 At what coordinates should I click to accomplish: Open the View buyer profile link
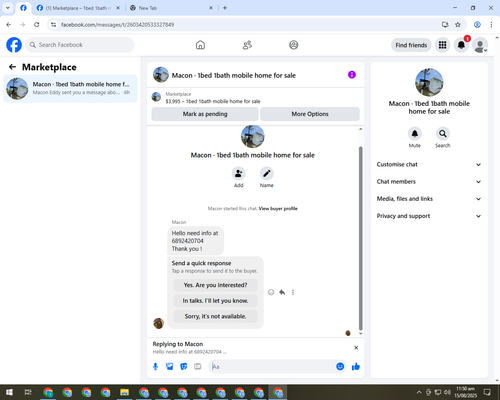click(278, 209)
